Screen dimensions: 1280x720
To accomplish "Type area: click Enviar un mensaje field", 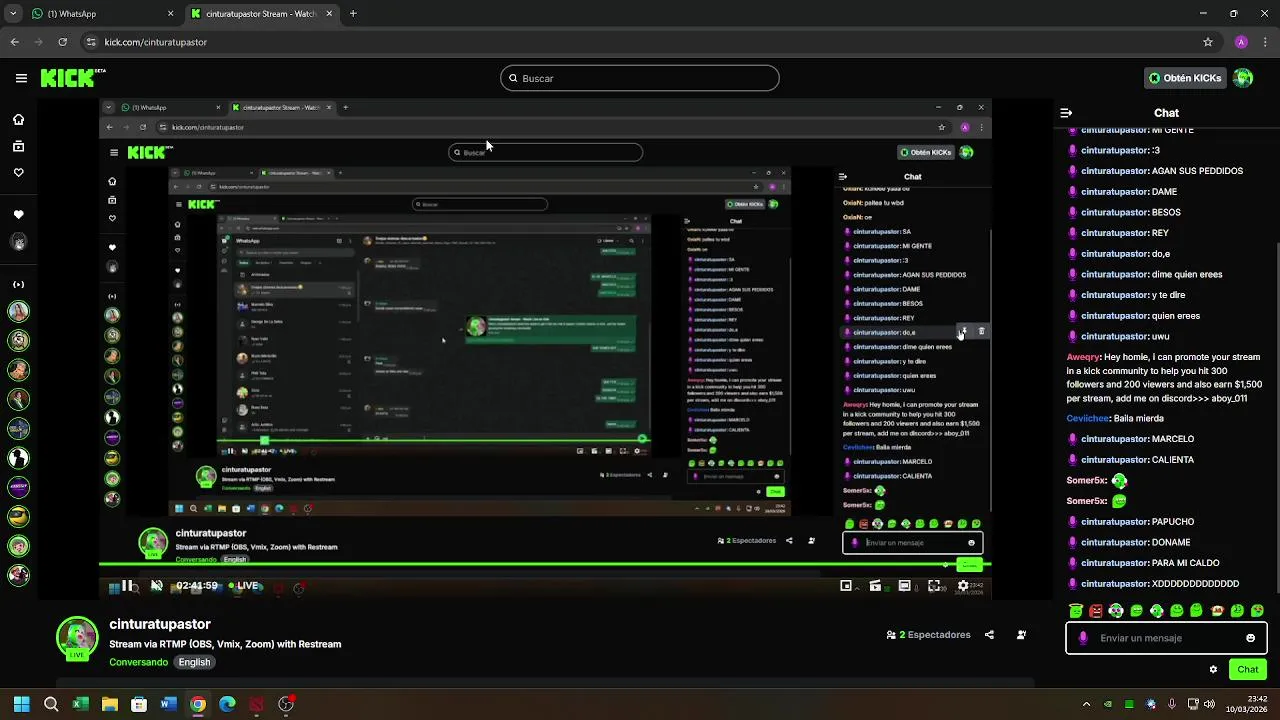I will coord(1166,638).
